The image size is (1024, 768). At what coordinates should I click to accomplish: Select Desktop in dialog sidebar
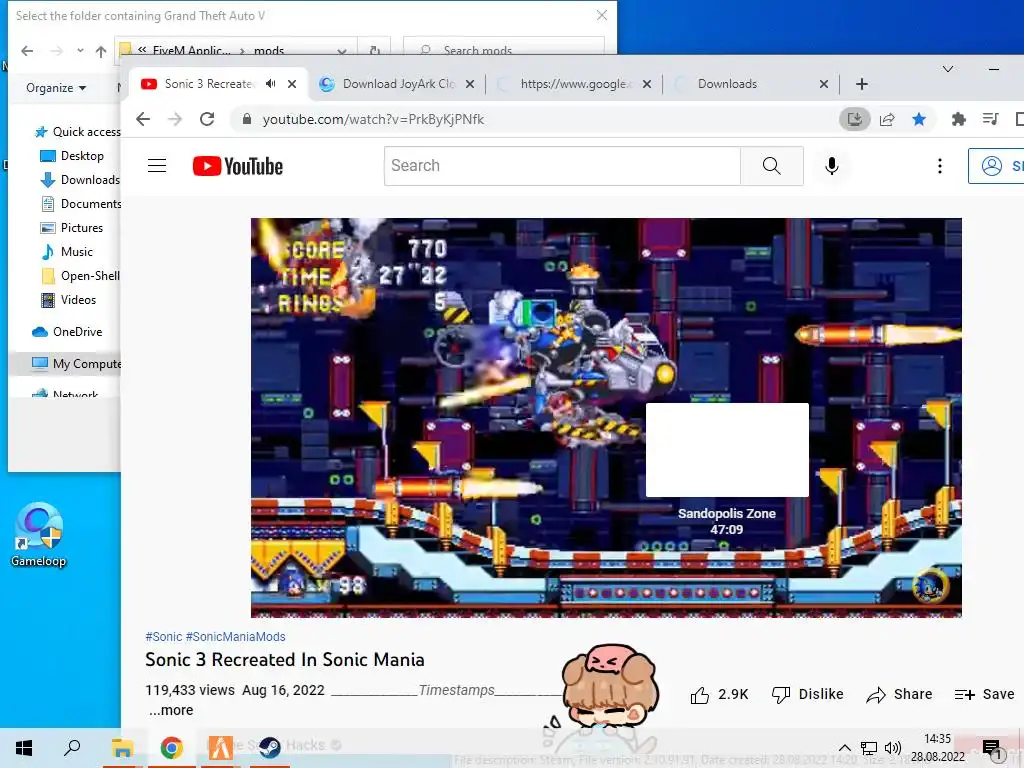(72, 156)
